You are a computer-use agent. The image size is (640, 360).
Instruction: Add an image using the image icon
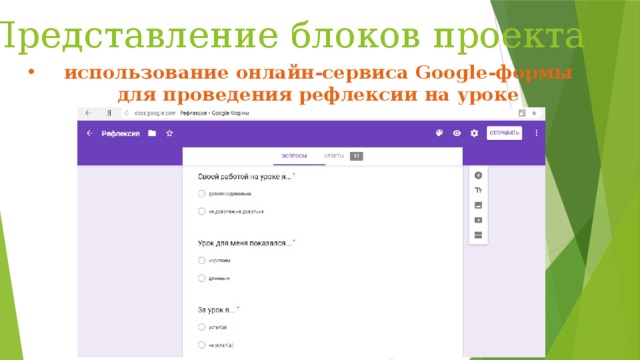[x=478, y=205]
